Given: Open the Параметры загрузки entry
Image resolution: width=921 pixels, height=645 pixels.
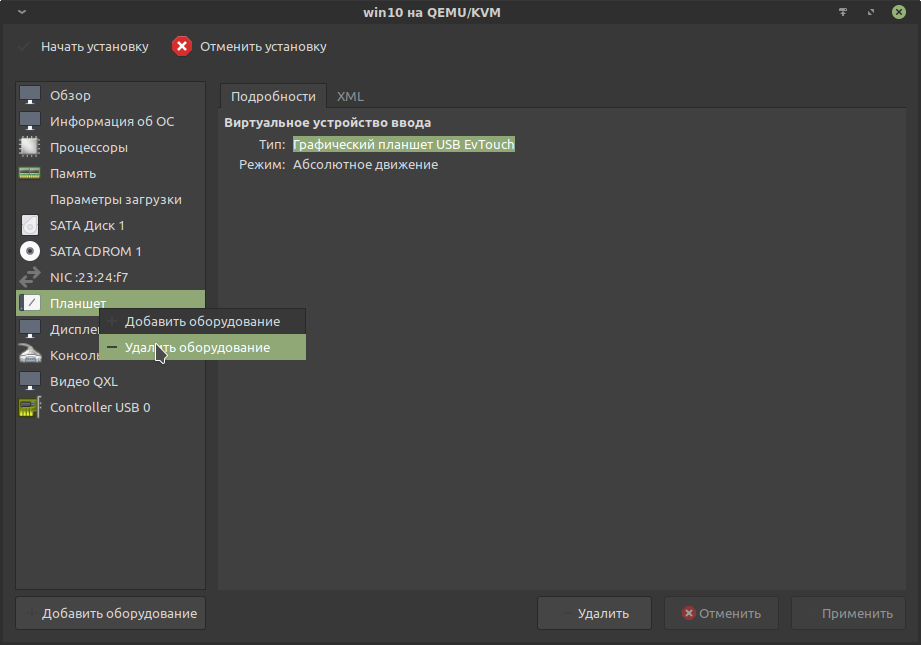Looking at the screenshot, I should pos(115,199).
